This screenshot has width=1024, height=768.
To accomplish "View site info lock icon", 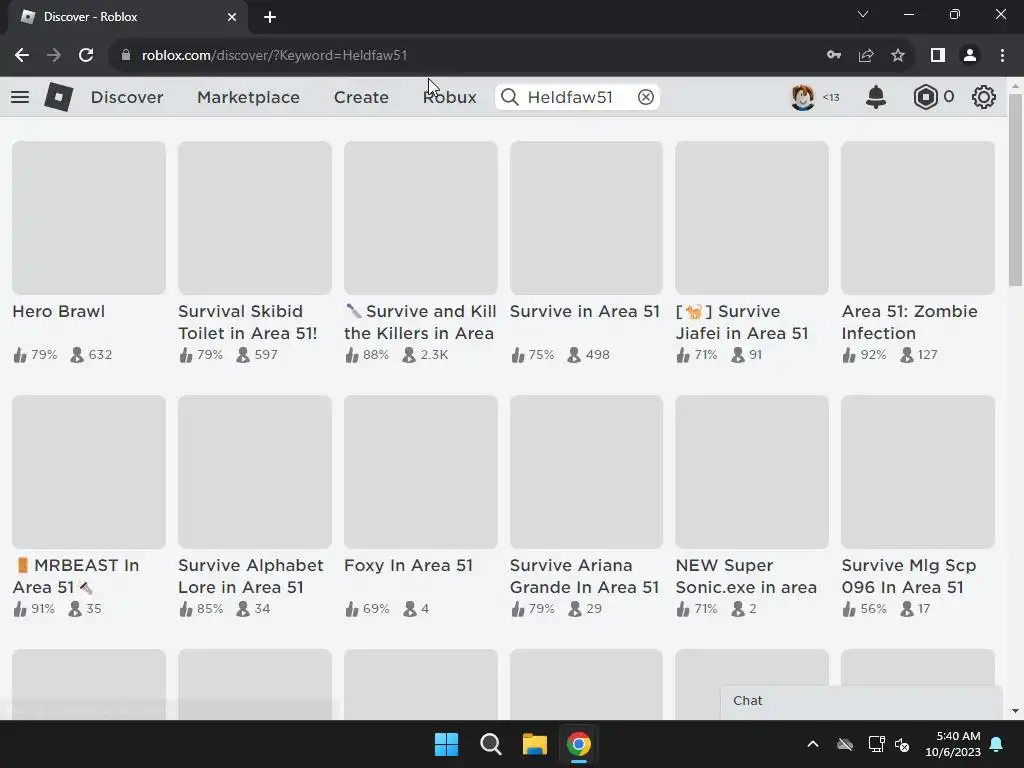I will pyautogui.click(x=126, y=56).
